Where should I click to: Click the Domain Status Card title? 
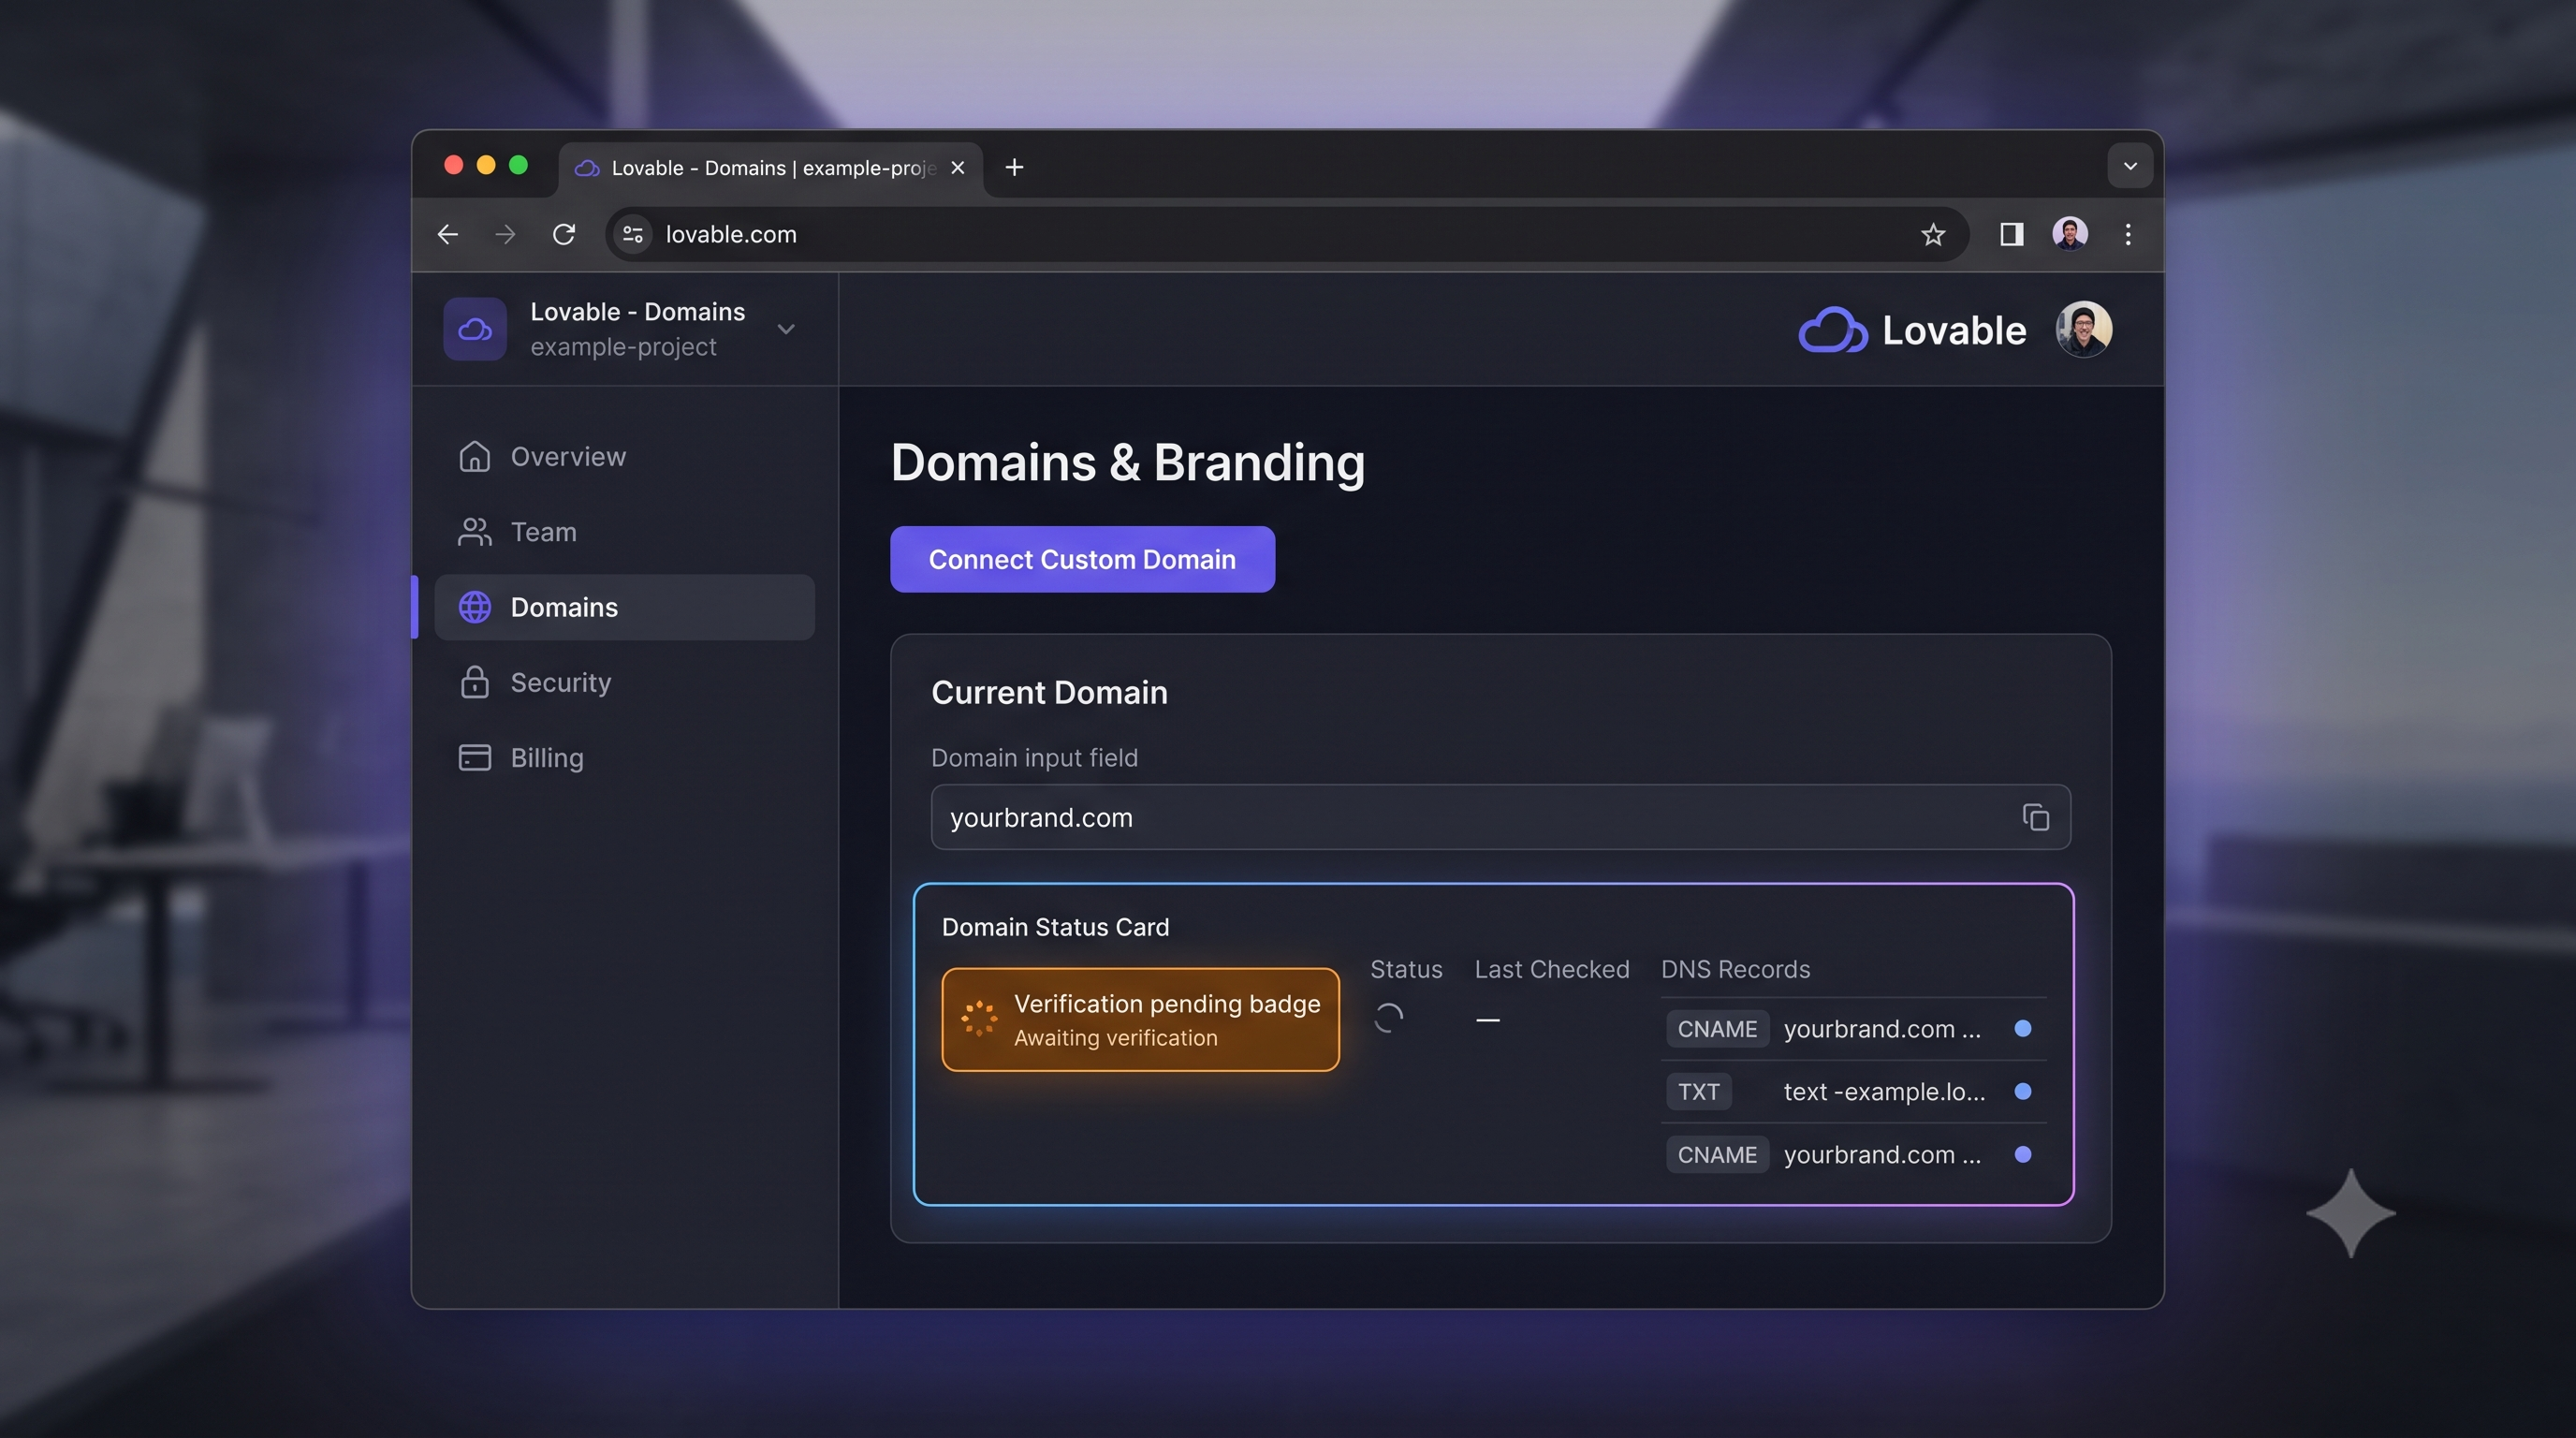(x=1055, y=927)
